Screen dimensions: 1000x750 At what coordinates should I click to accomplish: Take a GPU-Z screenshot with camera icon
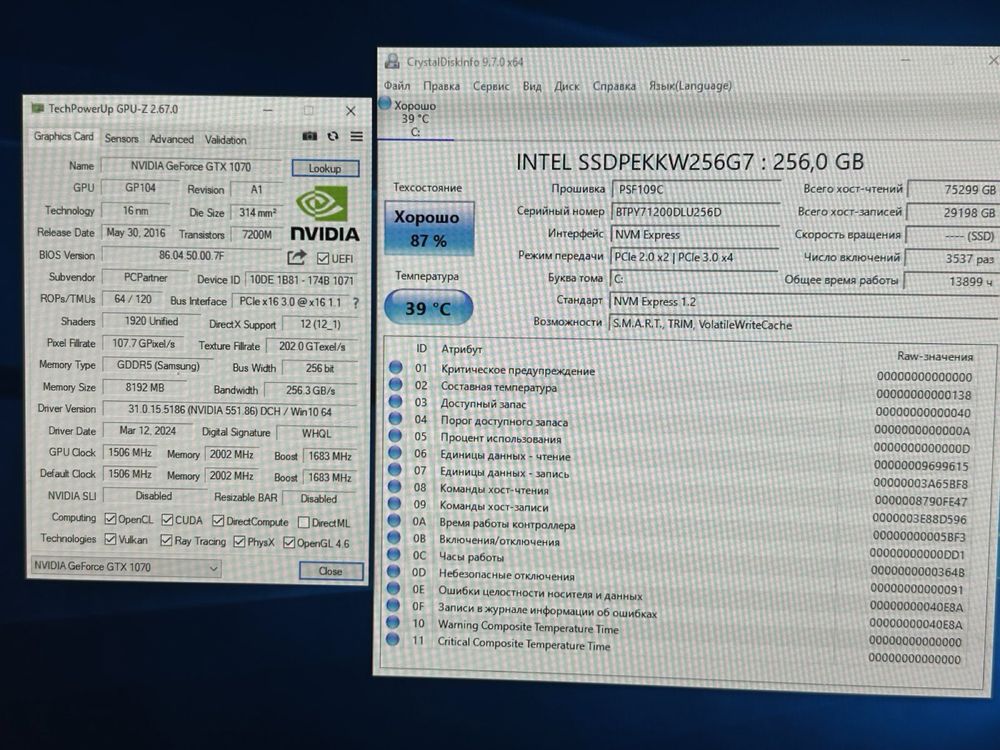(309, 136)
